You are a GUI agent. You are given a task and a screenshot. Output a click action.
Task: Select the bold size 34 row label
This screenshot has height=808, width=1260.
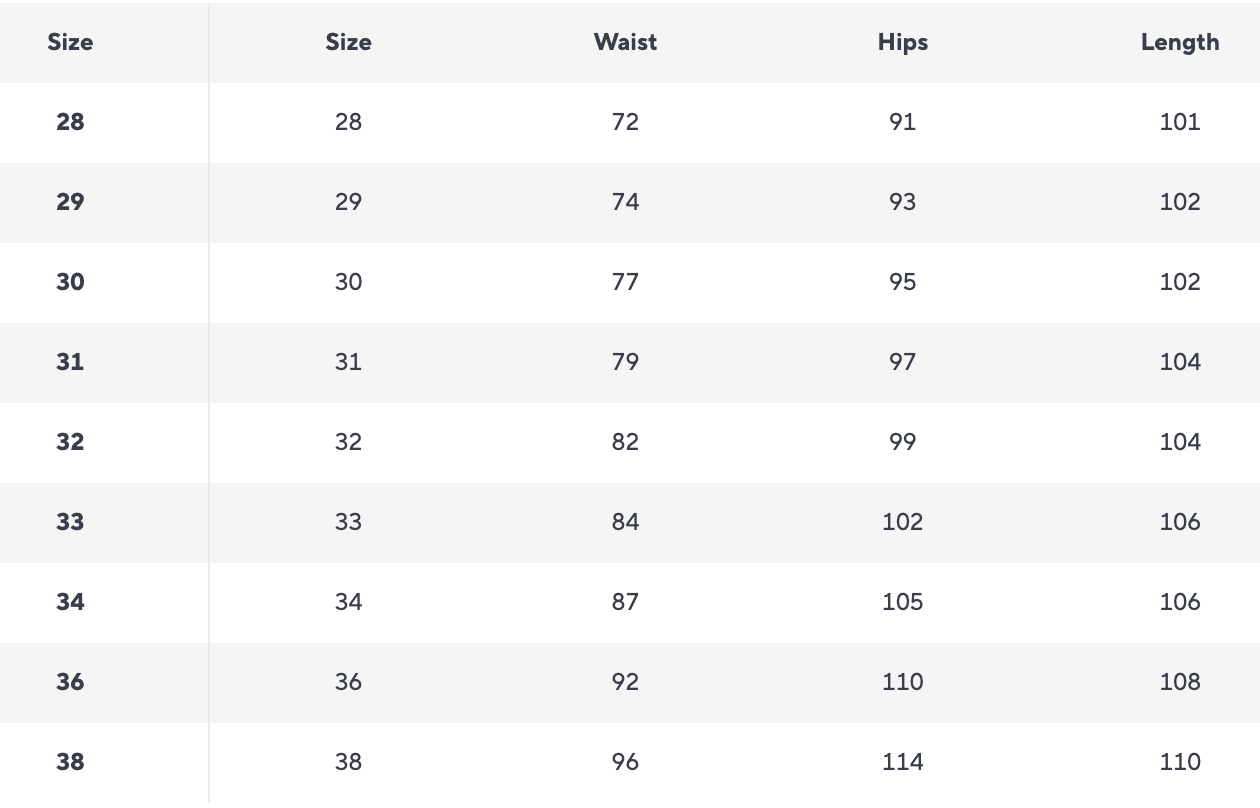70,602
